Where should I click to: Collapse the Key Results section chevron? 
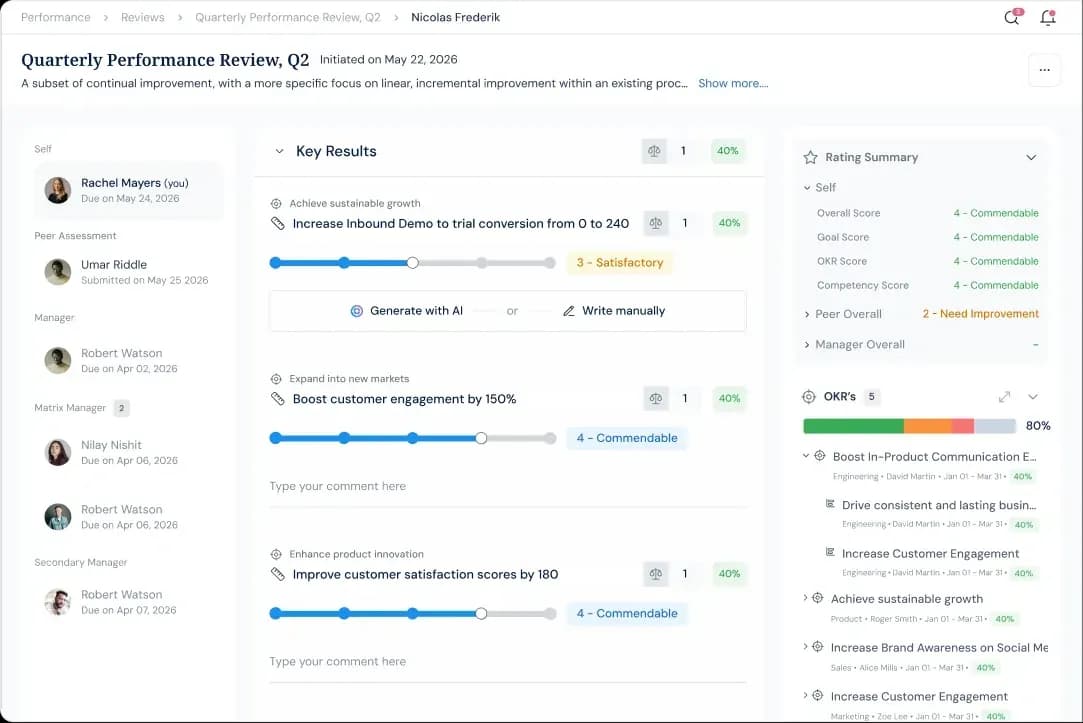[x=279, y=151]
